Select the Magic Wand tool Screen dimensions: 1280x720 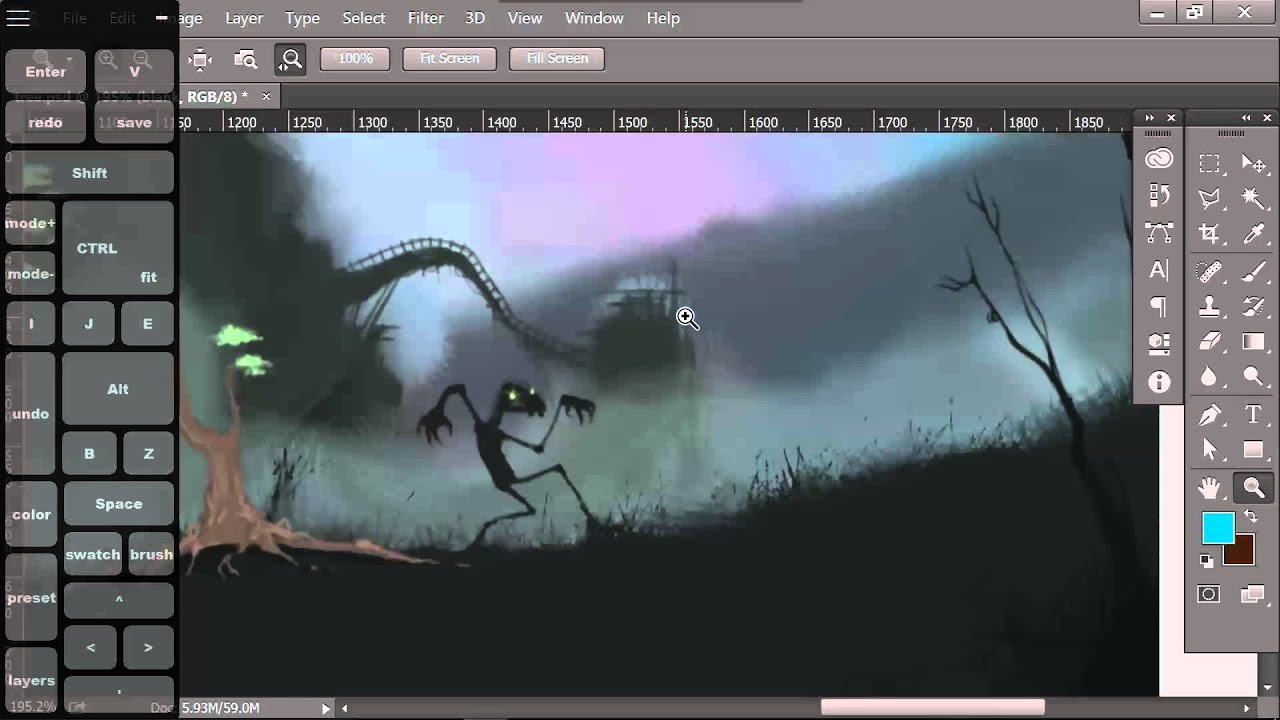(1253, 198)
